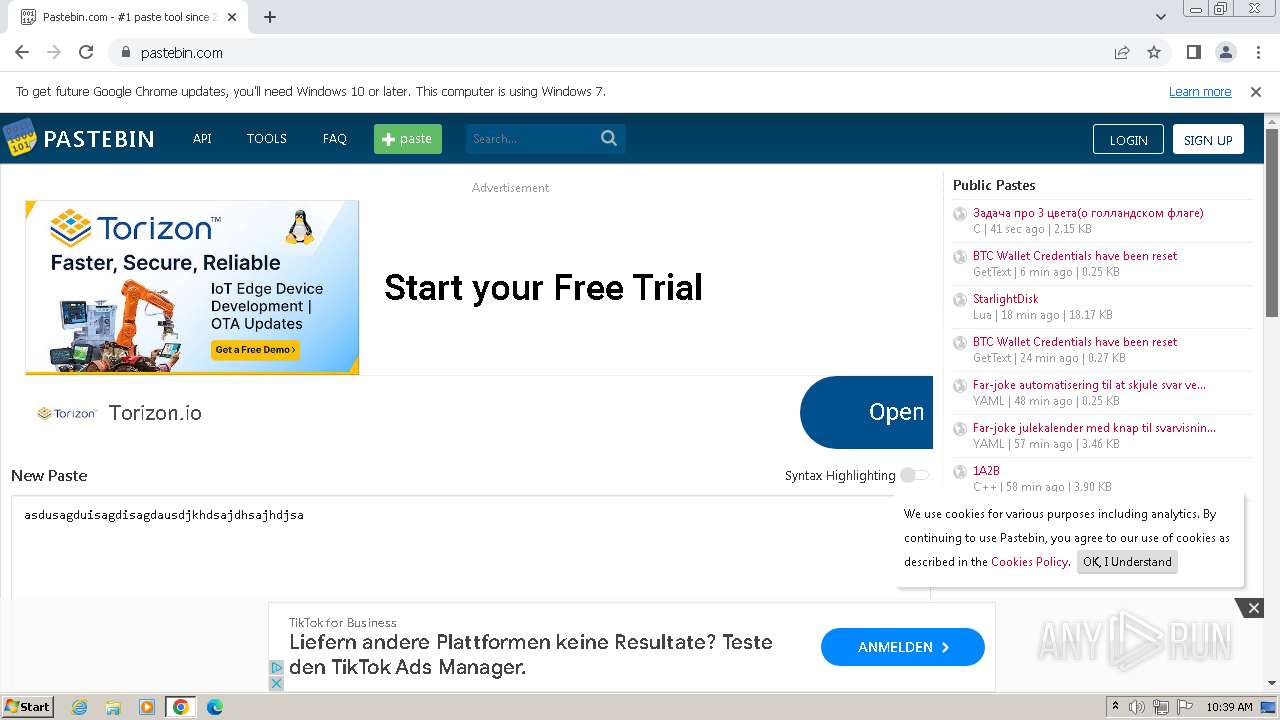Screen dimensions: 1280x720
Task: Click the Pastebin search input field
Action: pyautogui.click(x=532, y=138)
